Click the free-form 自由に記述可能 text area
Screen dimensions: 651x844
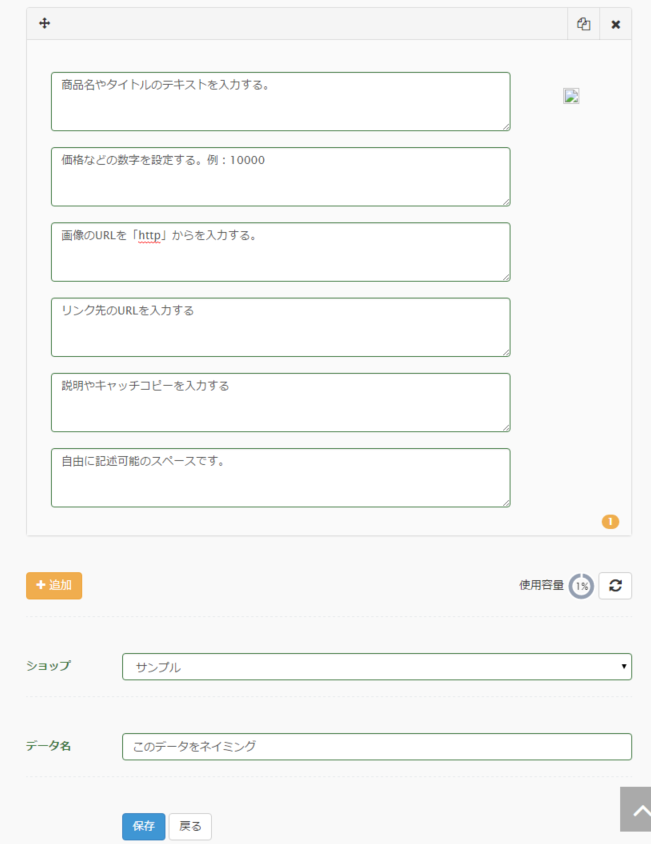pos(281,478)
